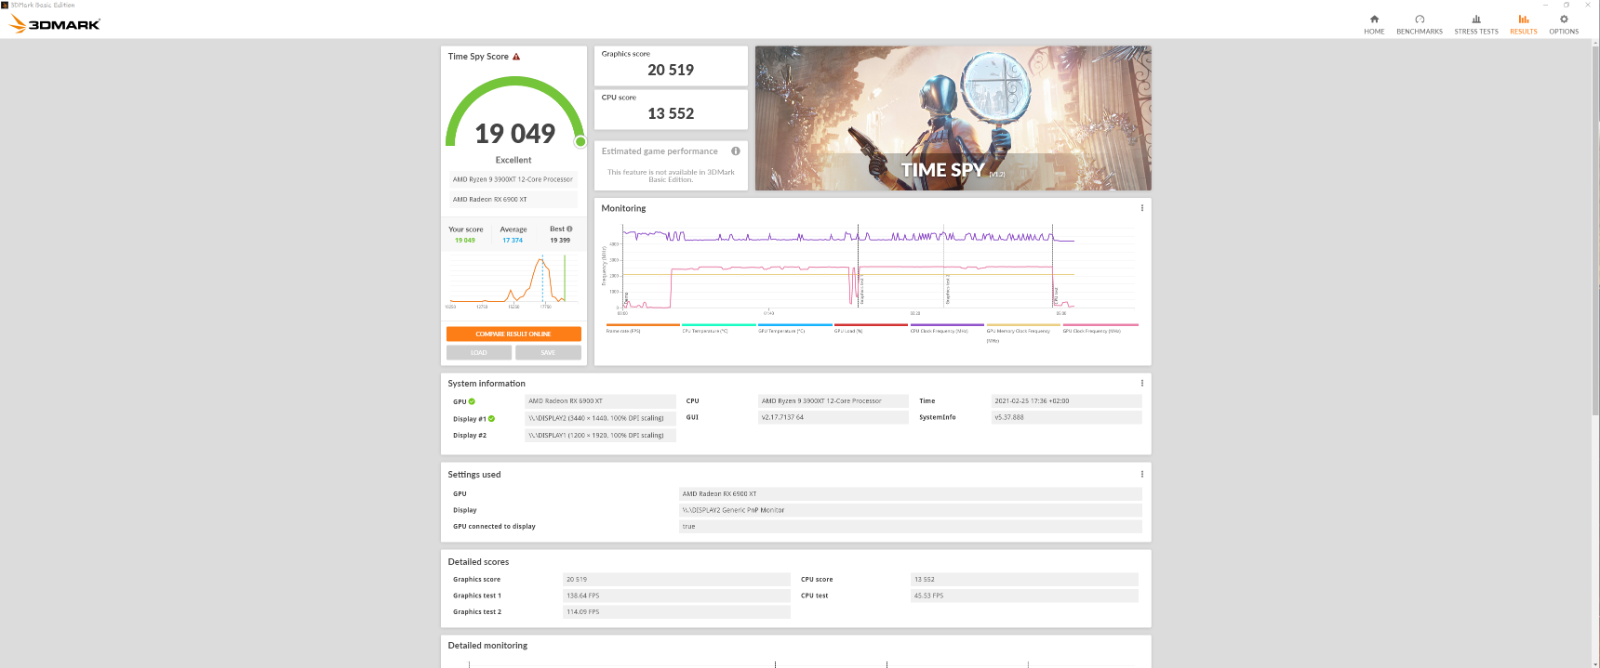This screenshot has width=1600, height=668.
Task: Toggle CPU Clock Frequency legend in Monitoring
Action: 947,328
